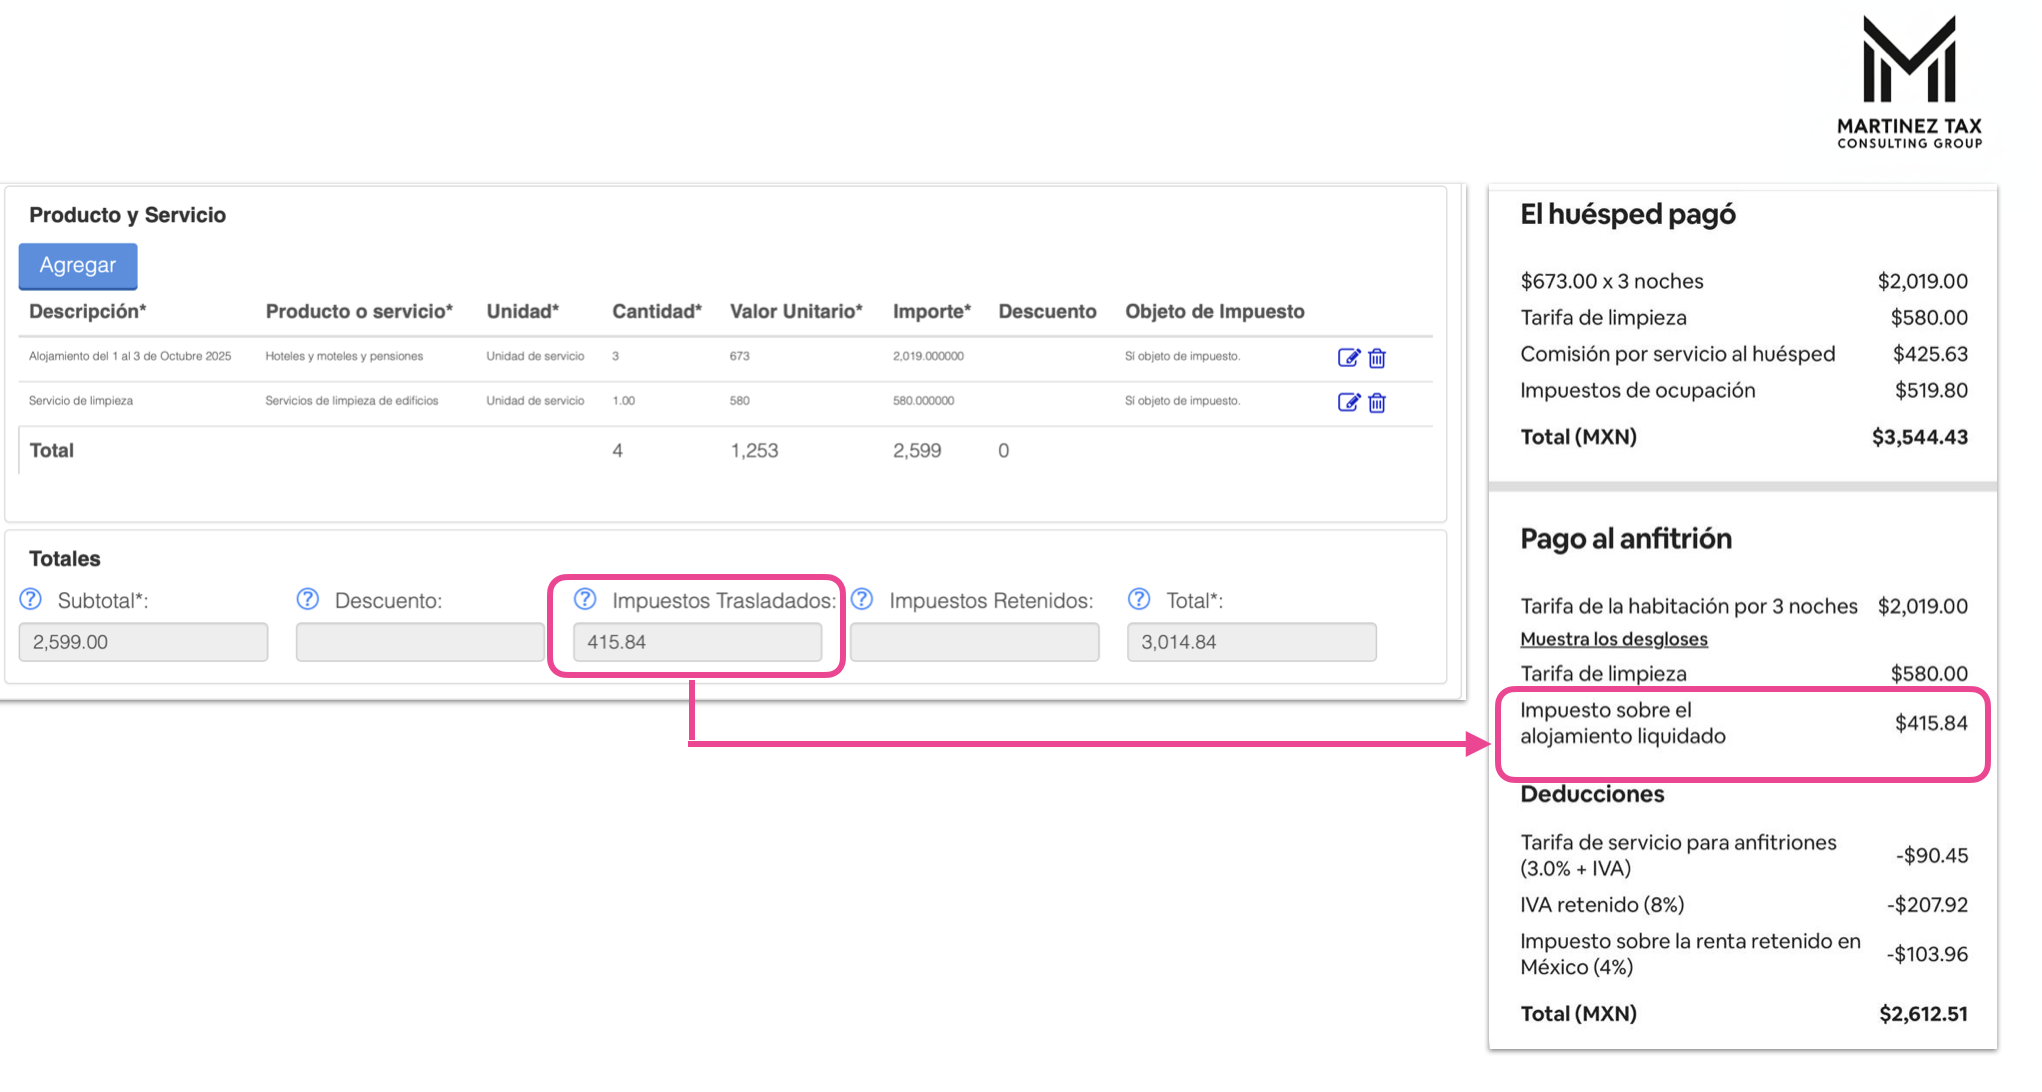Image resolution: width=2042 pixels, height=1092 pixels.
Task: Delete the Servicio de limpieza row
Action: tap(1377, 402)
